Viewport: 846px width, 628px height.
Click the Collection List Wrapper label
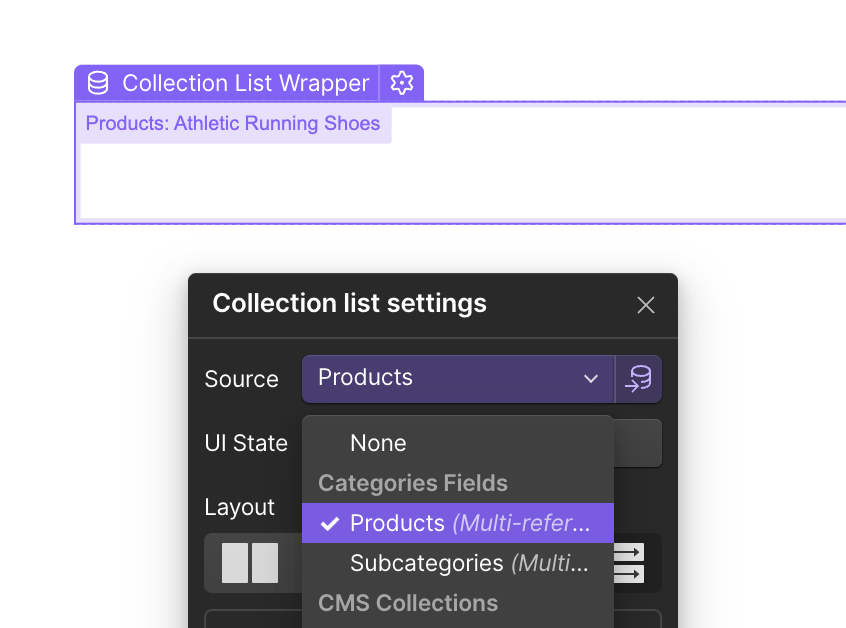(x=245, y=83)
